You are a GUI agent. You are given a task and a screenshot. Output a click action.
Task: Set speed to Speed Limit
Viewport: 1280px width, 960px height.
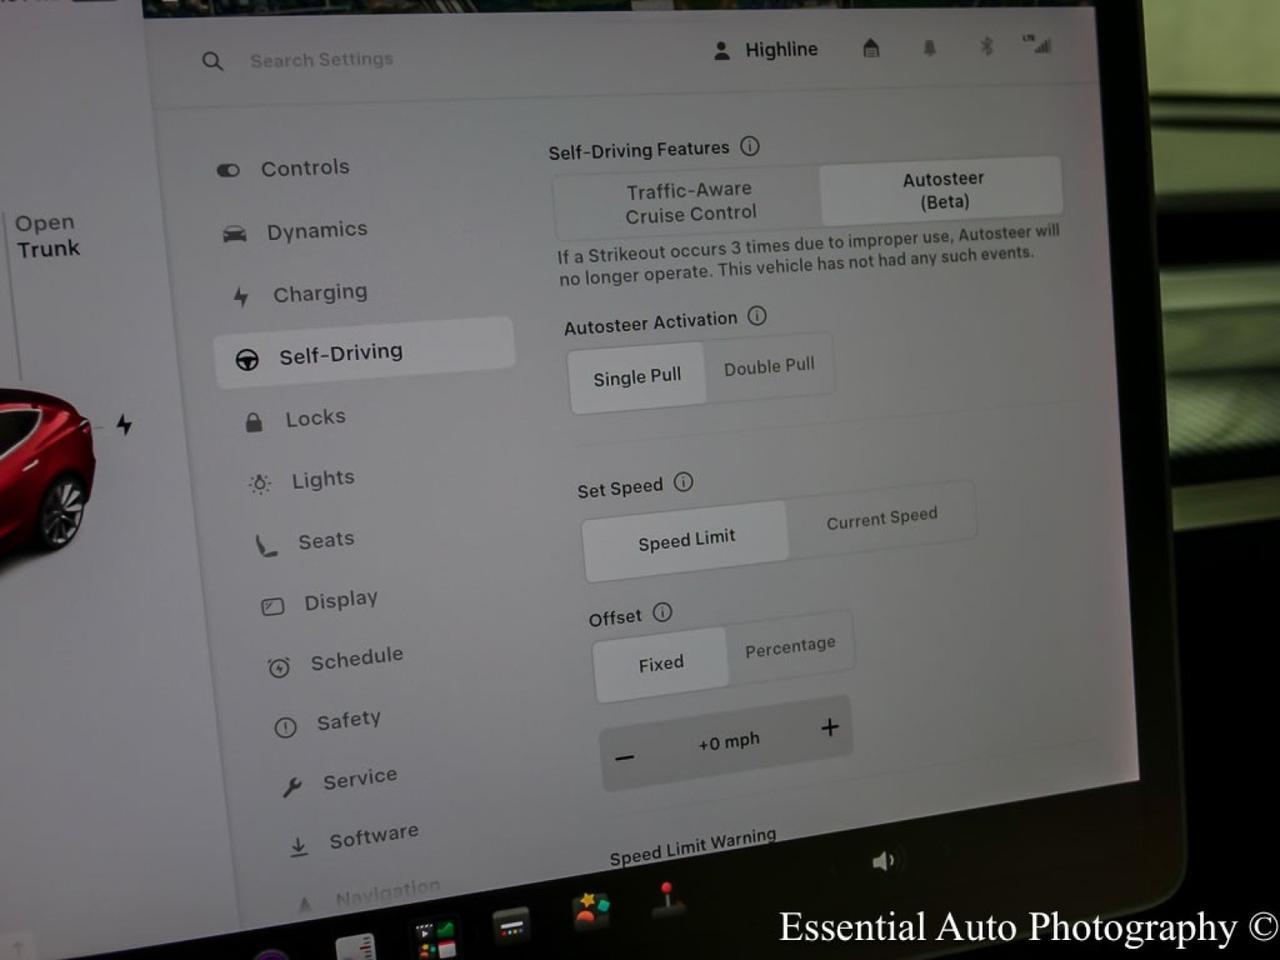point(686,540)
